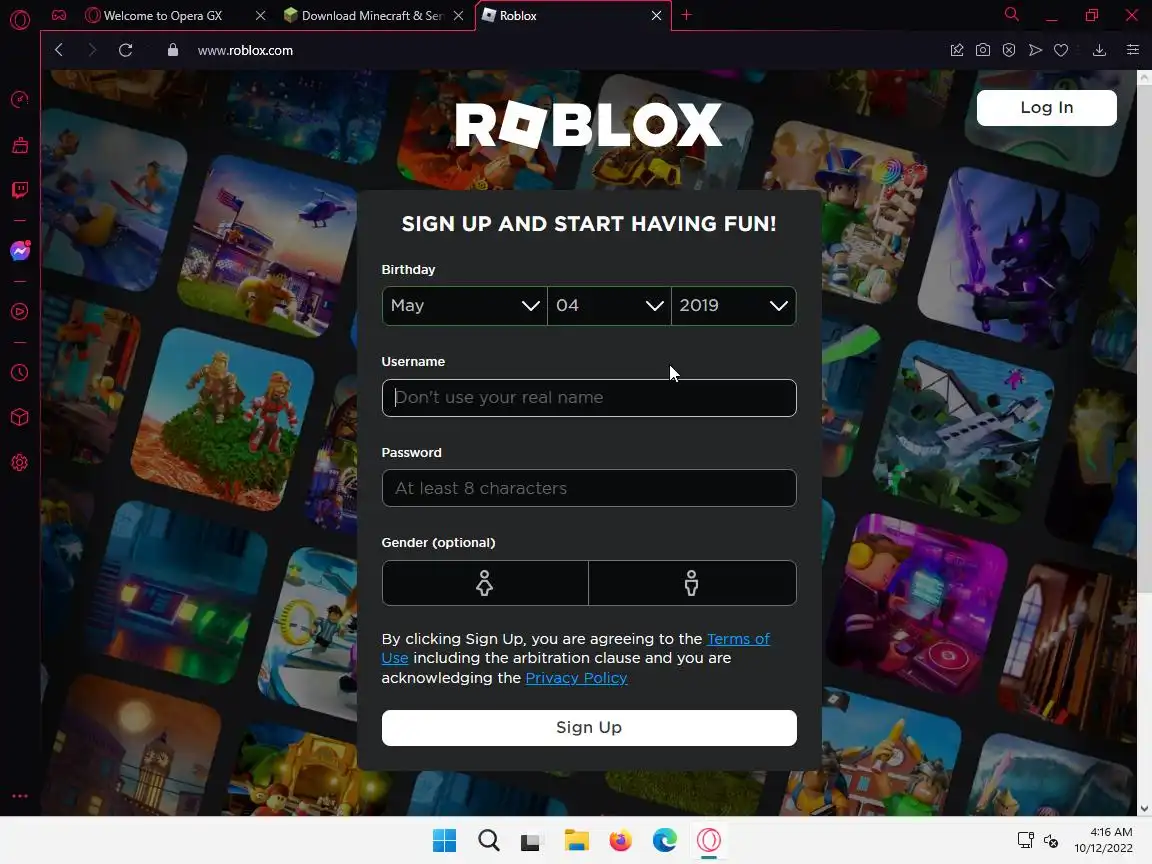This screenshot has width=1152, height=864.
Task: Search in tabs magnifier icon
Action: click(1012, 15)
